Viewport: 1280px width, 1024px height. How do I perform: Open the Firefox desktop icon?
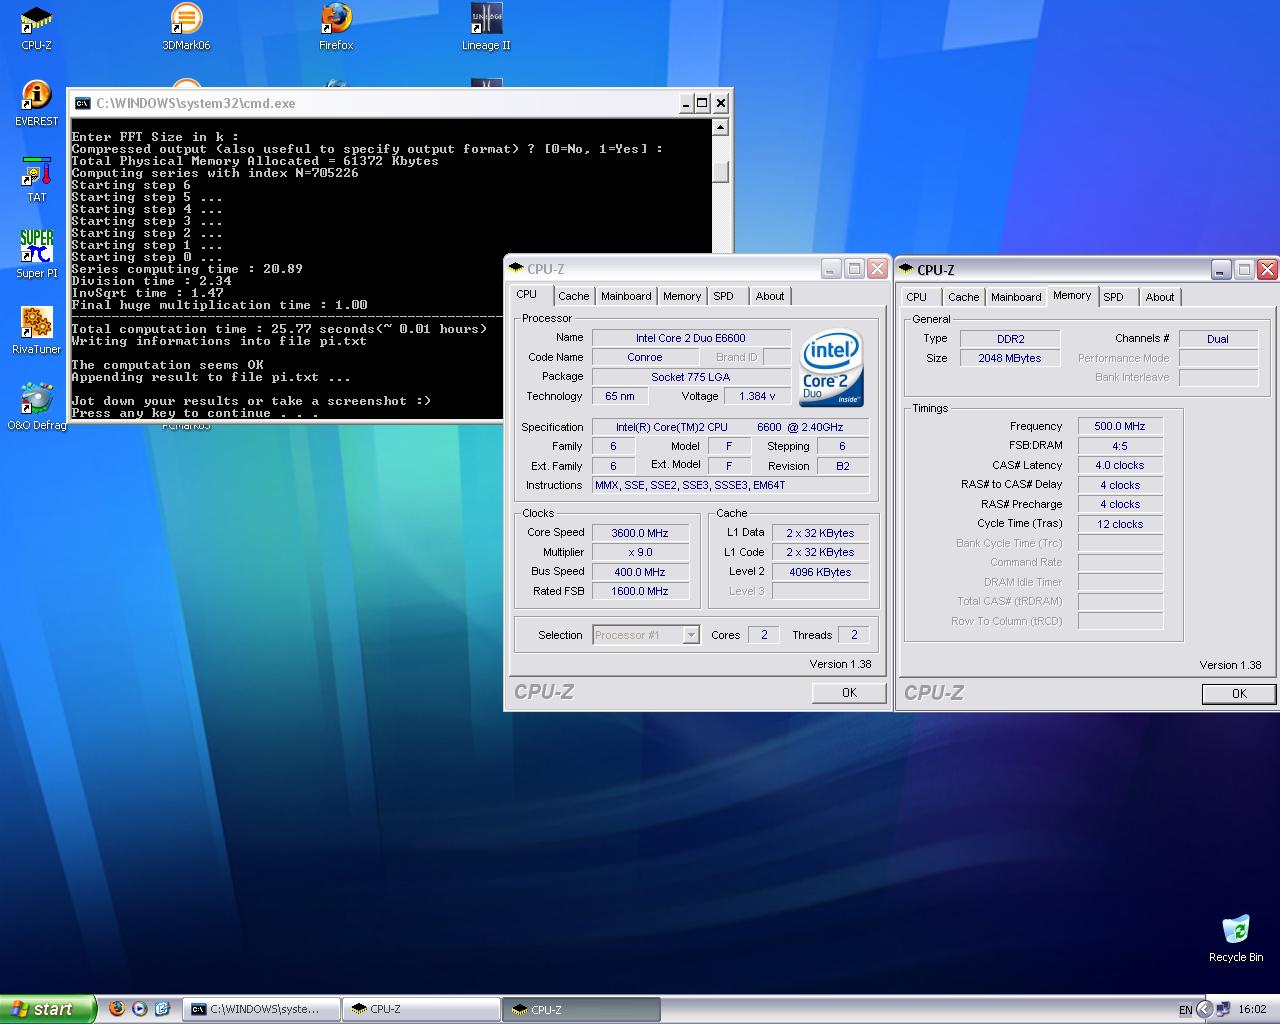[336, 27]
